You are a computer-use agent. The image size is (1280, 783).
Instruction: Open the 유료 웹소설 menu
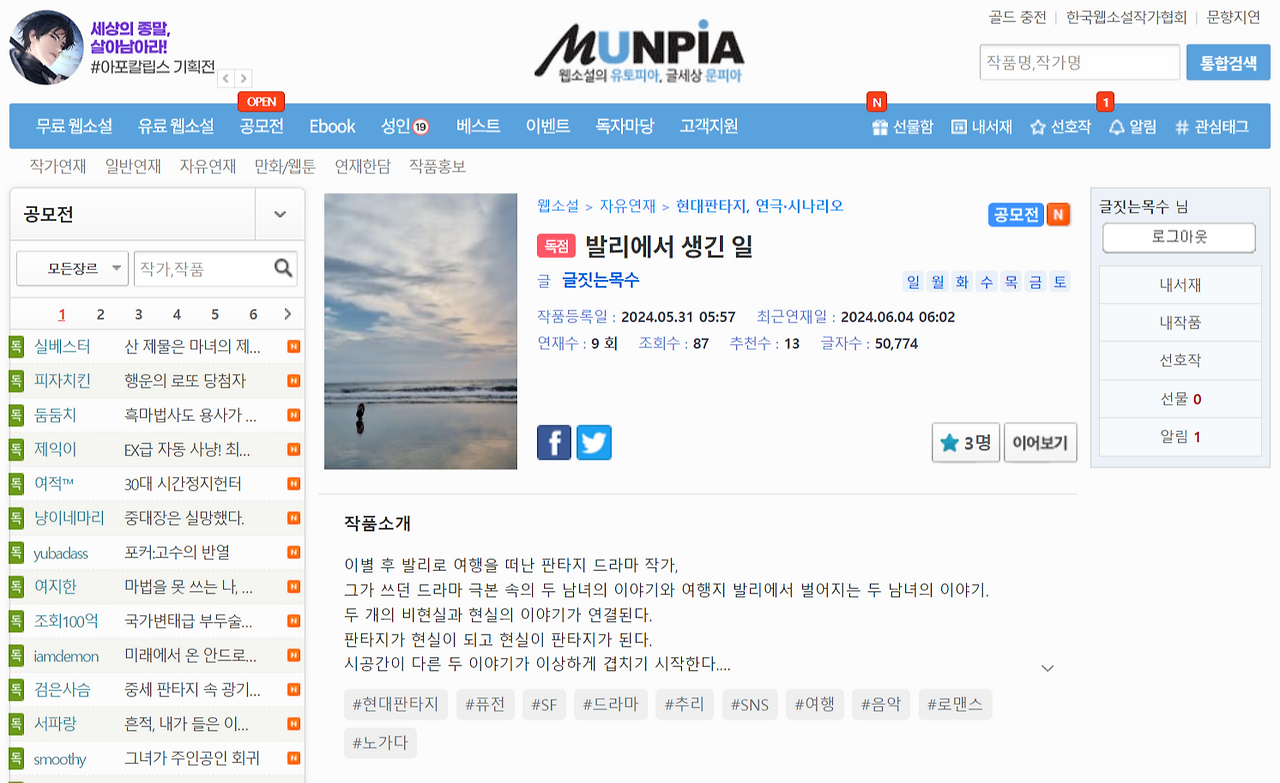[176, 126]
